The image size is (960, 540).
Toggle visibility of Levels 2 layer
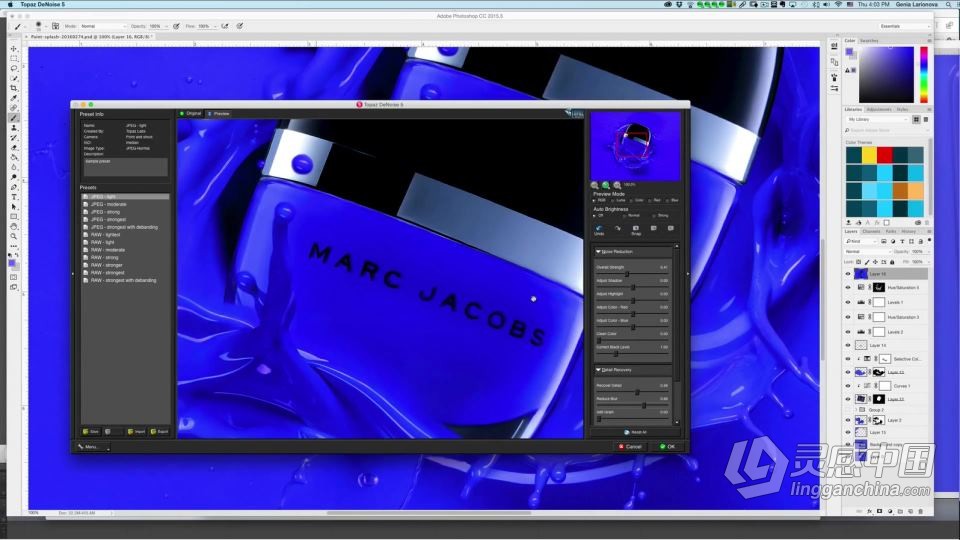(x=848, y=332)
